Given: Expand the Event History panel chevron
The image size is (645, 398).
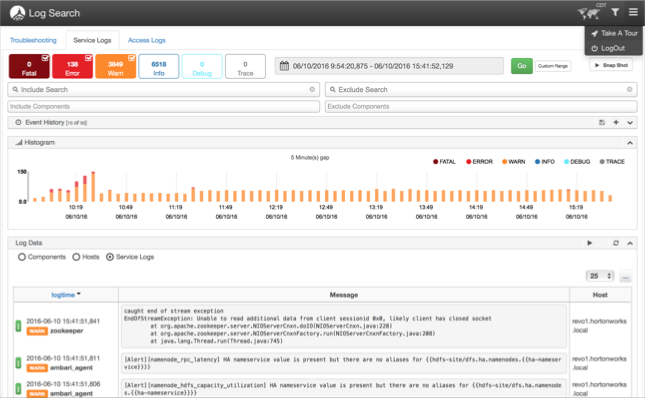Looking at the screenshot, I should pyautogui.click(x=630, y=123).
